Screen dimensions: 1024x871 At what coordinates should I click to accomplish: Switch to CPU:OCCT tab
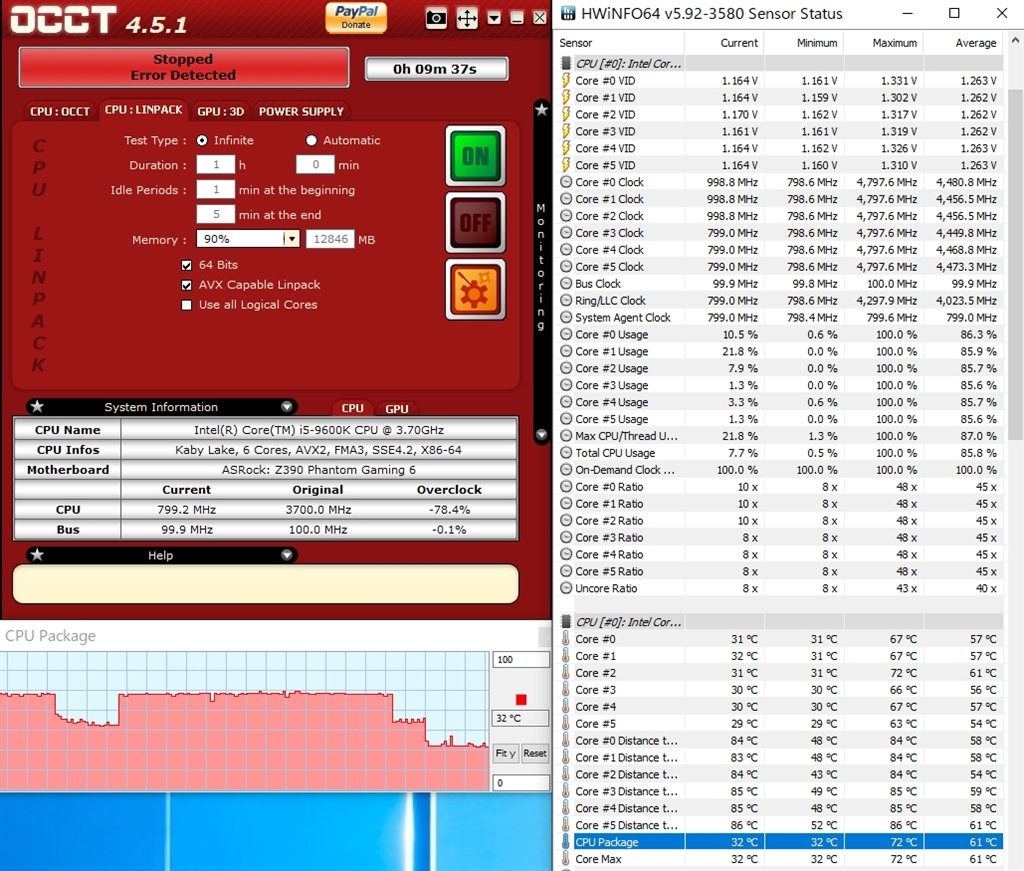(59, 111)
